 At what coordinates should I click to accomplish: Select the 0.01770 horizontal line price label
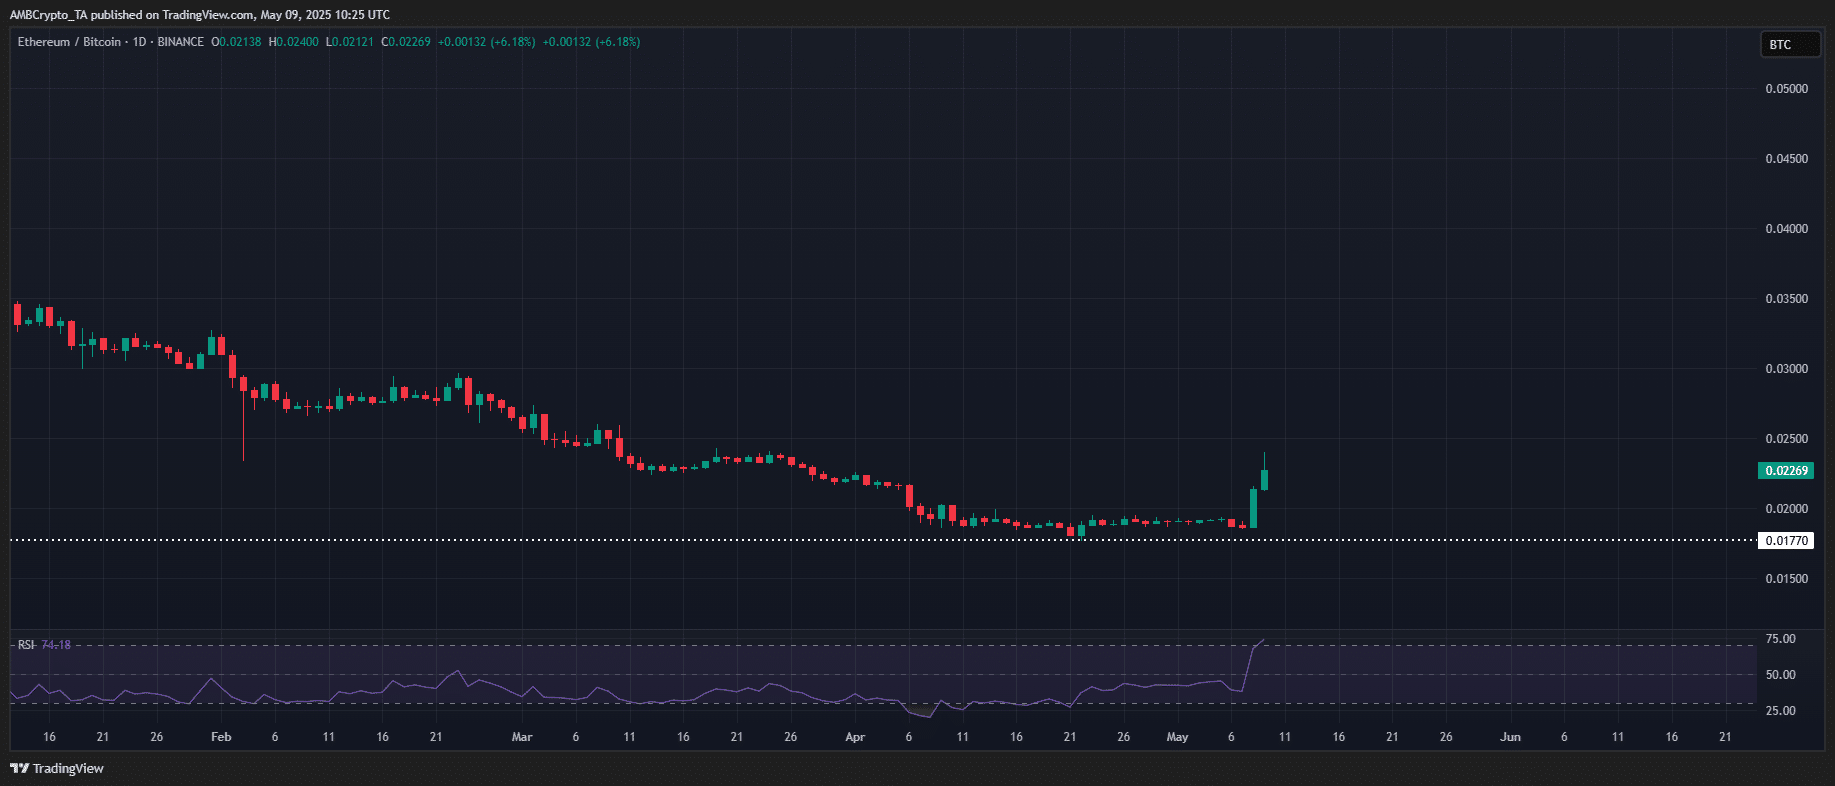pos(1786,540)
